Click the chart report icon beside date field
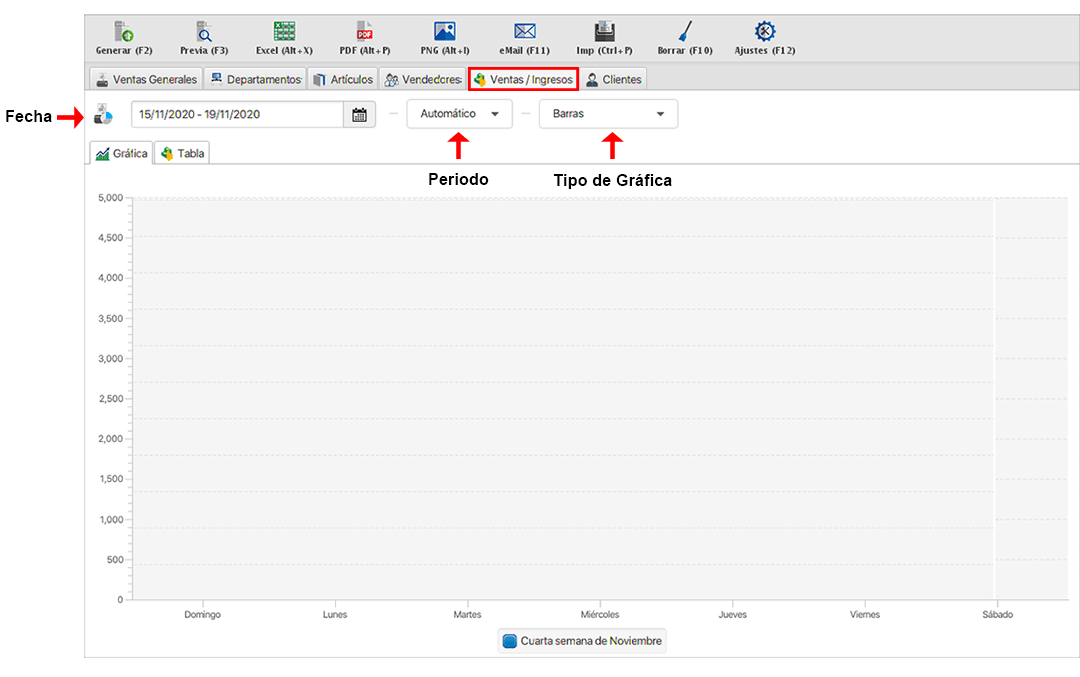The image size is (1080, 677). pos(104,115)
